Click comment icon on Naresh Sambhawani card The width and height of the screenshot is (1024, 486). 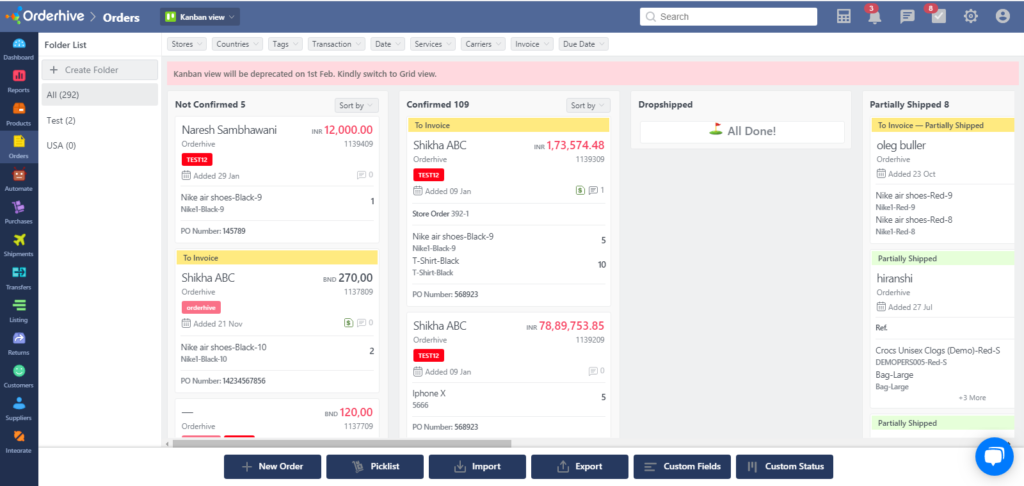[x=361, y=175]
